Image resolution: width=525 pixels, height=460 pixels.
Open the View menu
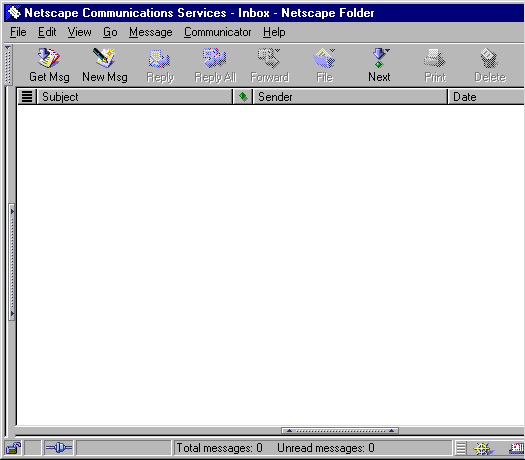pos(79,32)
